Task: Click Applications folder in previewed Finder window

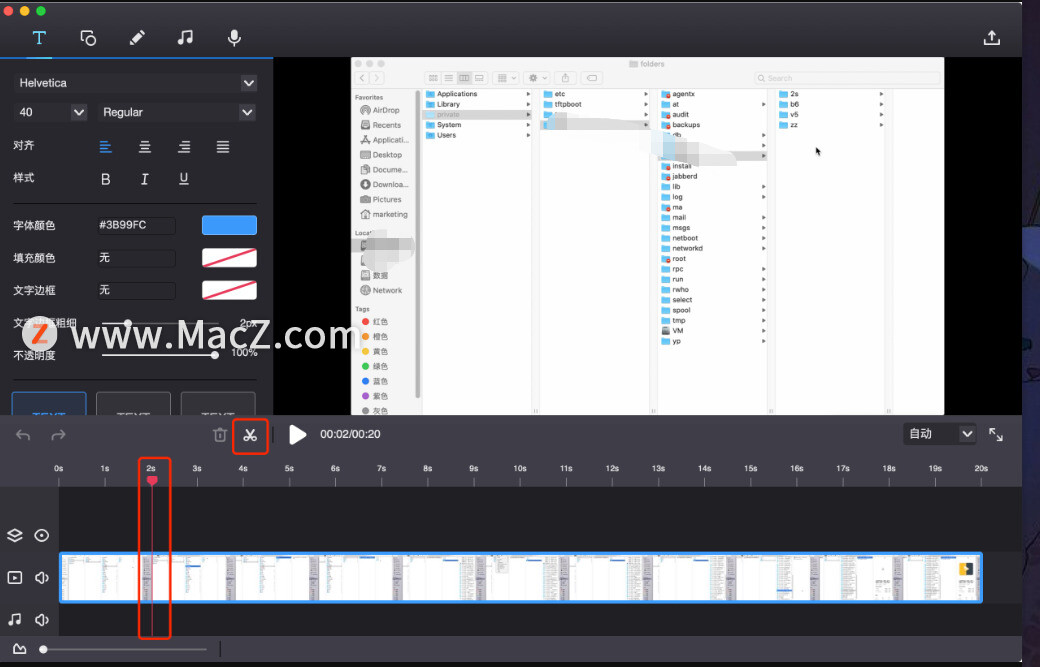Action: click(x=457, y=94)
